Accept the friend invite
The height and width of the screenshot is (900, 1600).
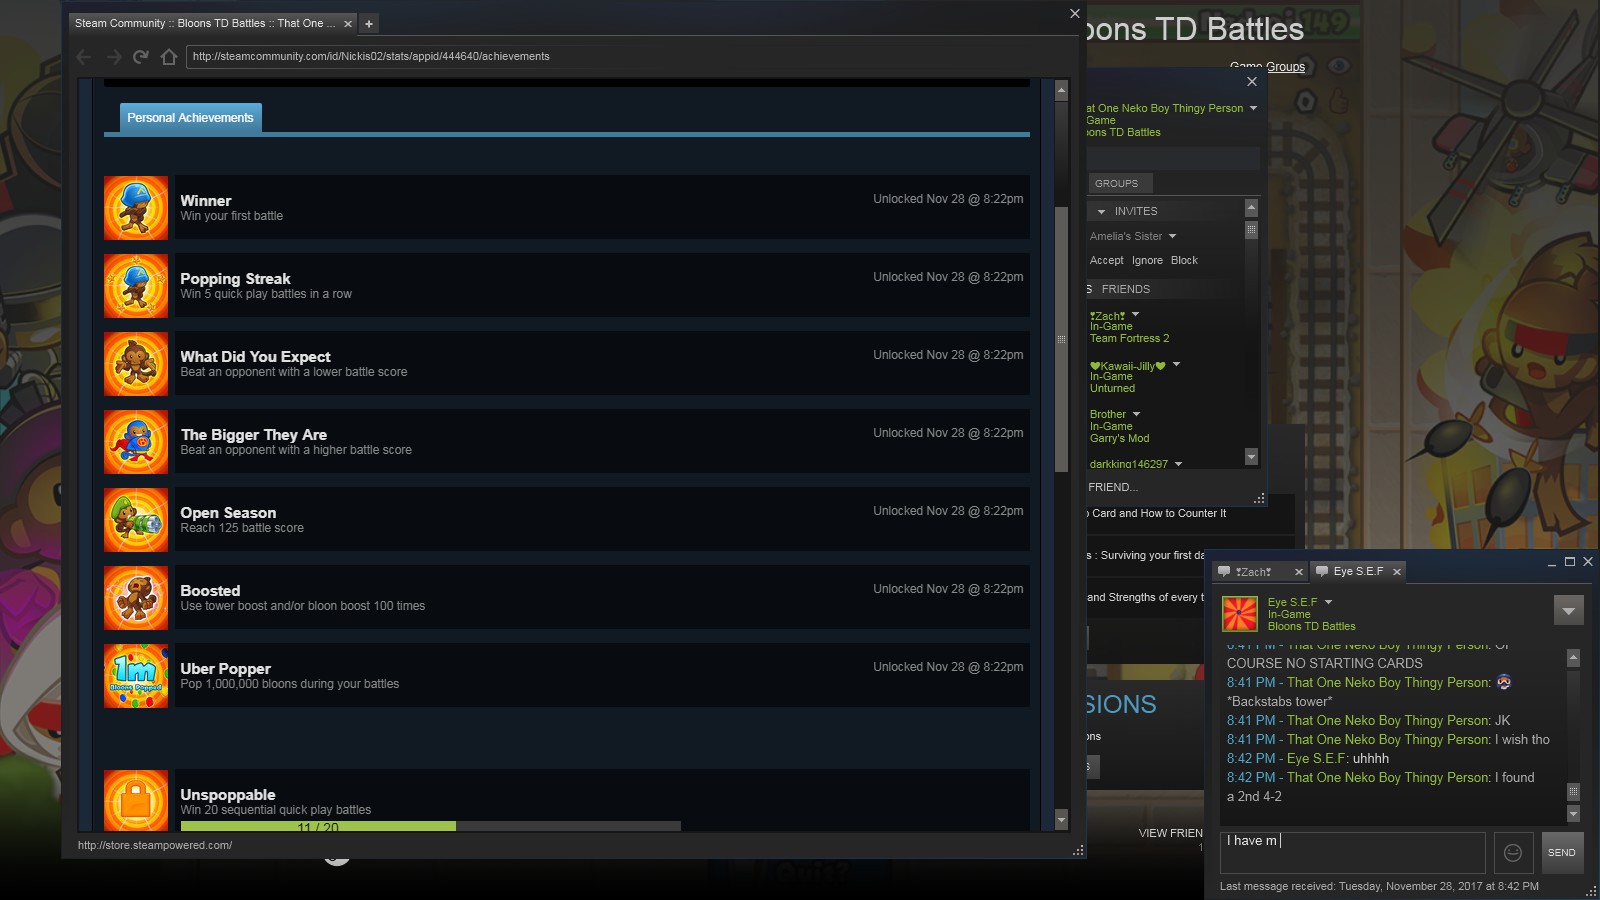tap(1106, 260)
